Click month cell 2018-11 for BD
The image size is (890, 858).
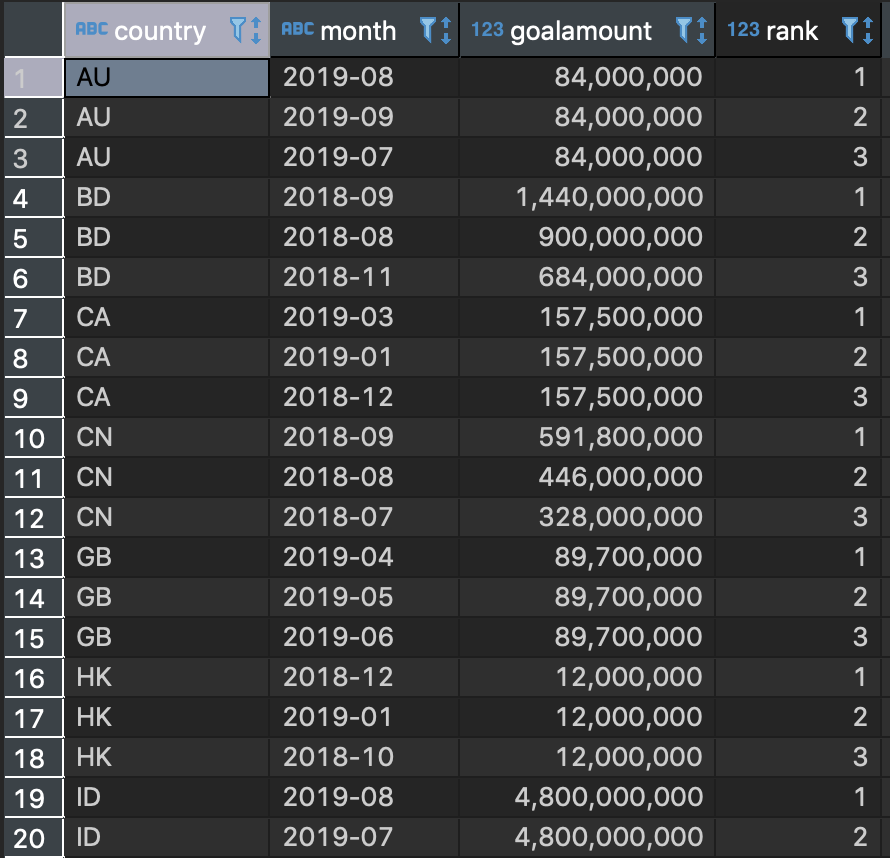(364, 277)
